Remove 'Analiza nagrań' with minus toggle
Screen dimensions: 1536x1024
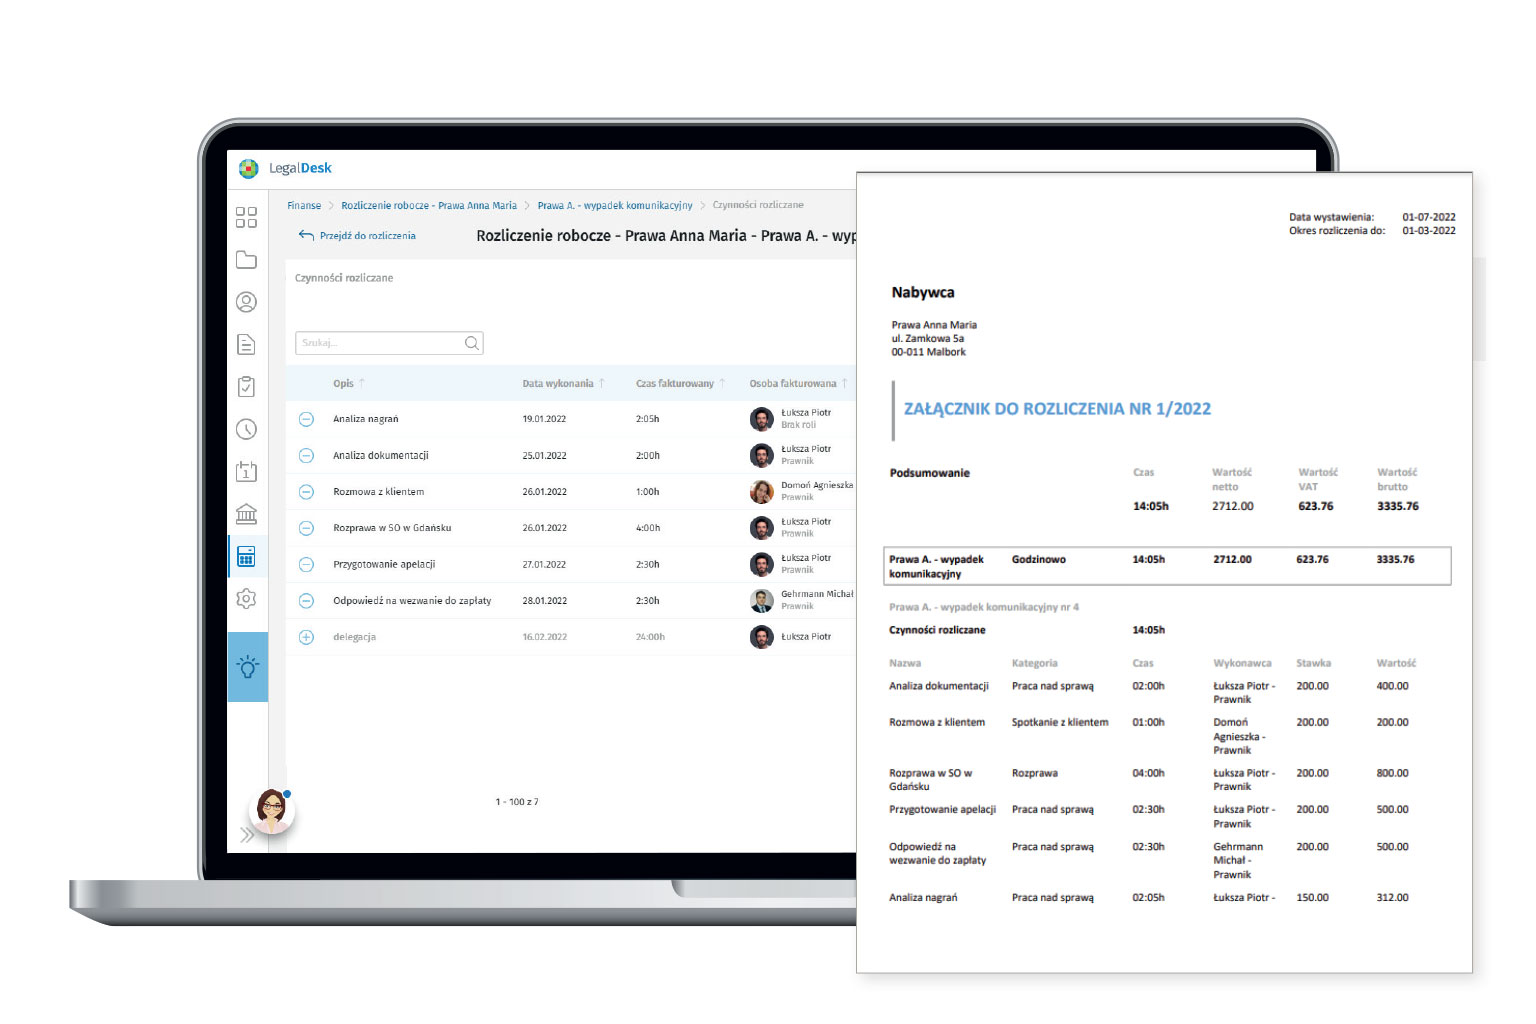[307, 419]
